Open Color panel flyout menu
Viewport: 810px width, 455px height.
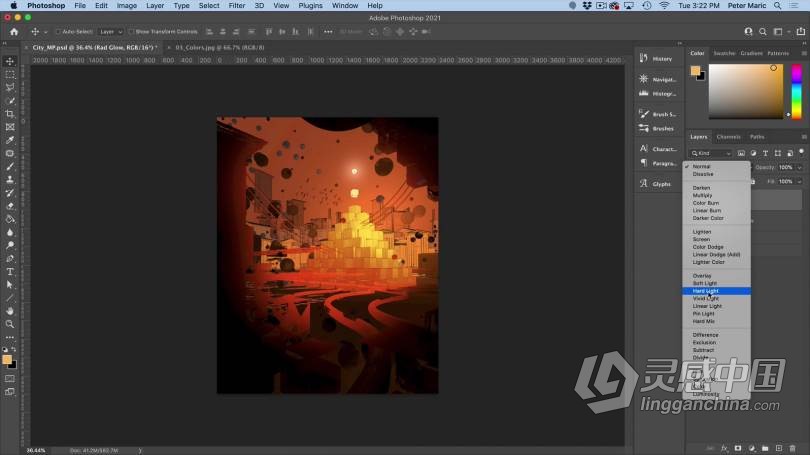click(804, 53)
